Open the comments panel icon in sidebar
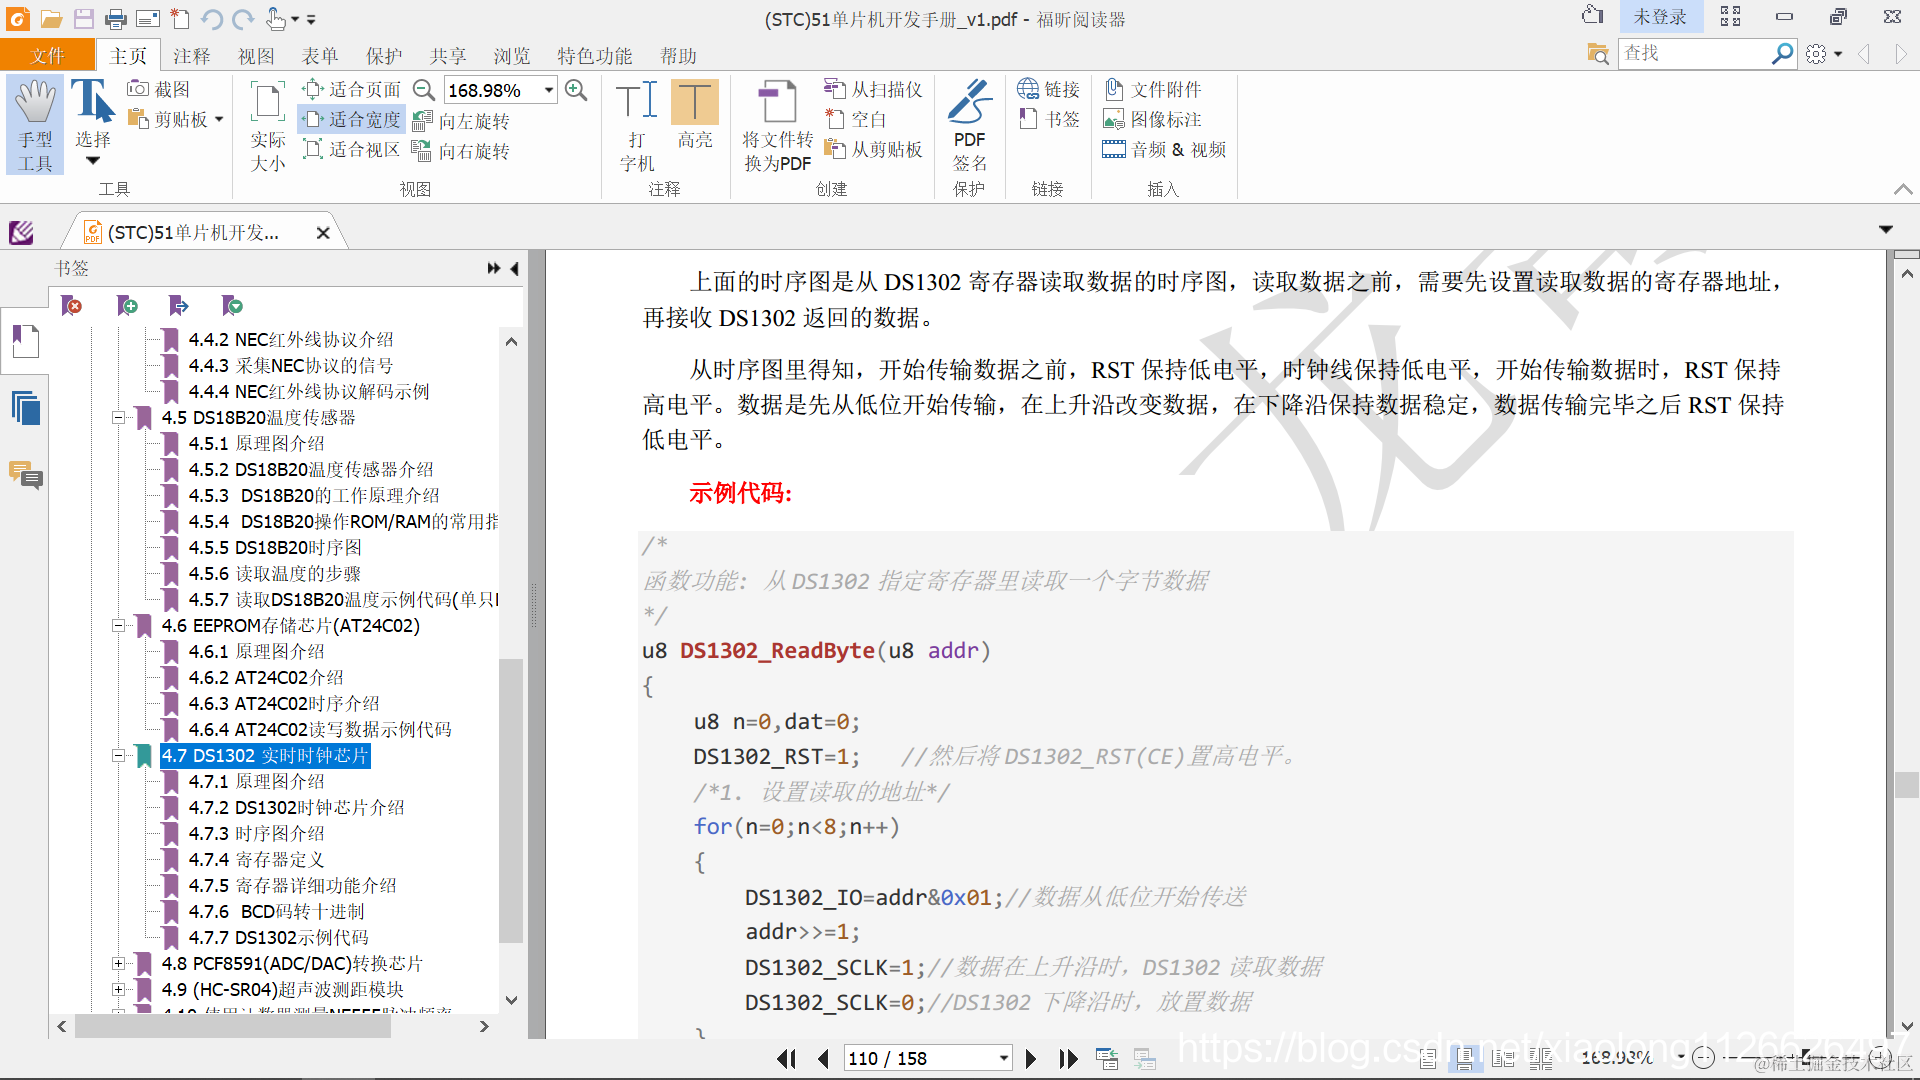Viewport: 1920px width, 1080px height. [25, 474]
